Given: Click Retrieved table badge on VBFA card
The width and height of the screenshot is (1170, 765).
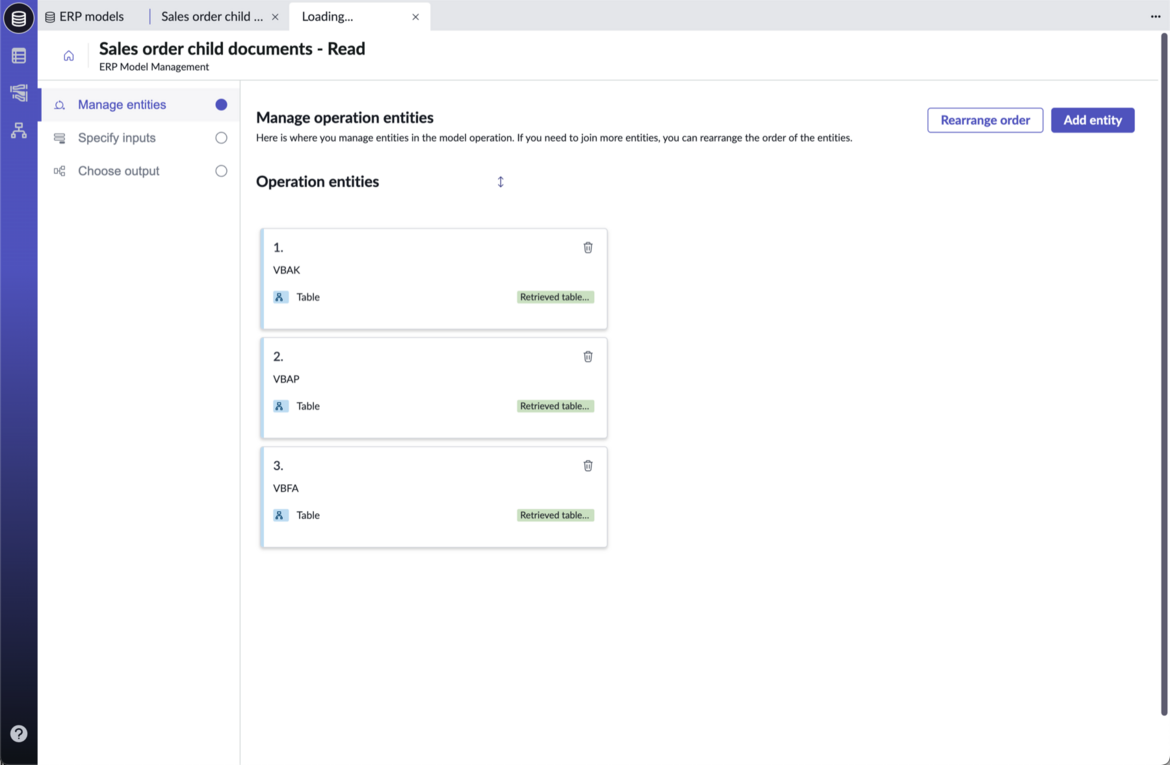Looking at the screenshot, I should tap(555, 515).
